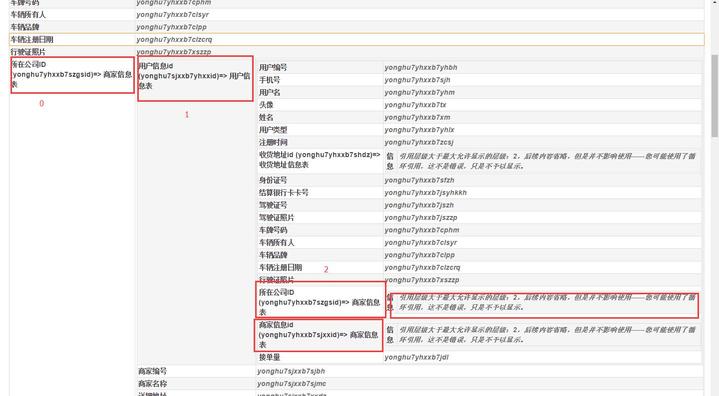
Task: Select the value yonghu7yhxxb7xm
Action: [x=417, y=117]
